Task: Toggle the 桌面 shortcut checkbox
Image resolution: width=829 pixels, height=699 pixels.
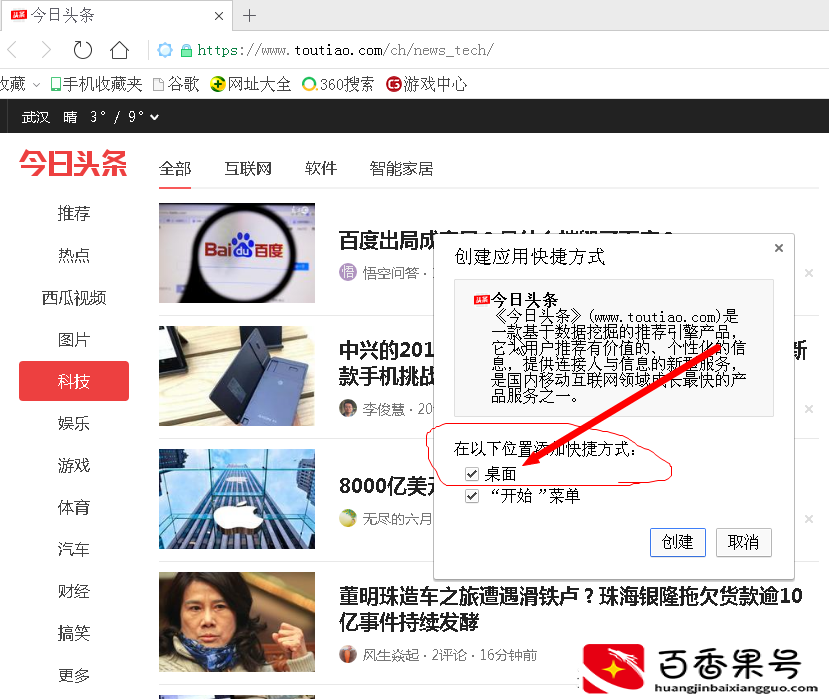Action: click(x=472, y=474)
